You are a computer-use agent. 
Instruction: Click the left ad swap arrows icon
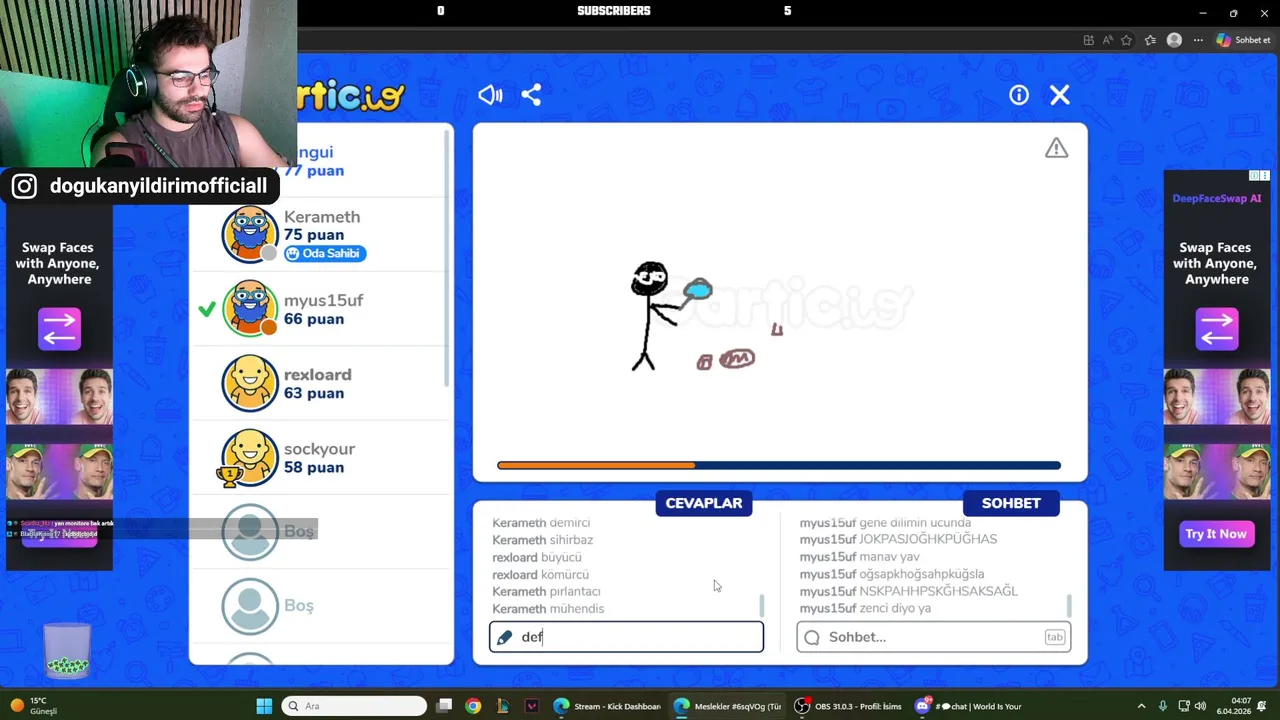(x=59, y=329)
